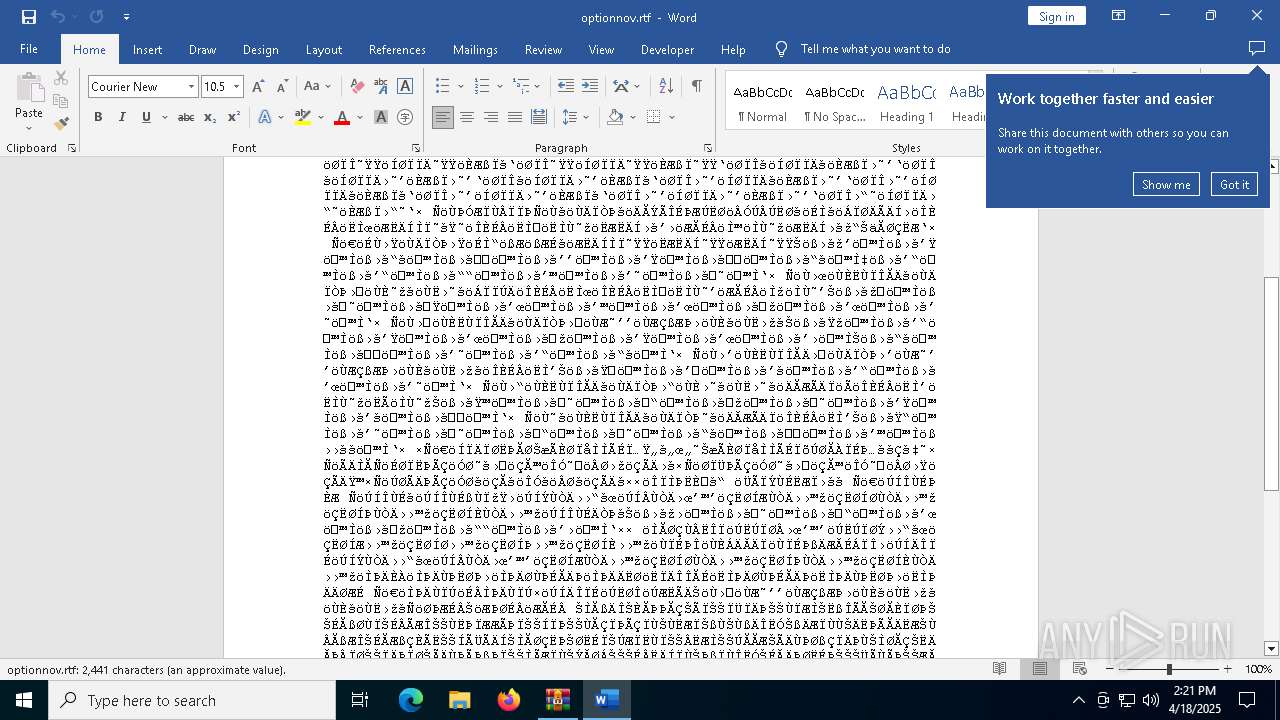Open the comments pane icon
Image resolution: width=1280 pixels, height=720 pixels.
pyautogui.click(x=1257, y=49)
